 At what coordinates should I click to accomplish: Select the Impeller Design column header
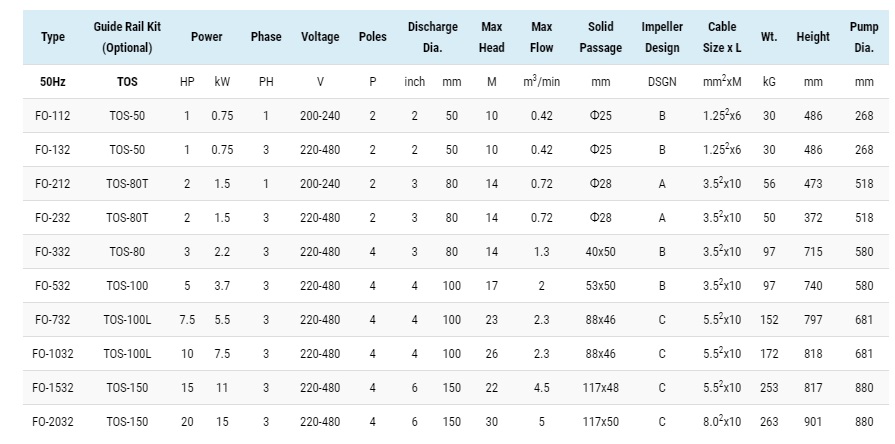662,37
